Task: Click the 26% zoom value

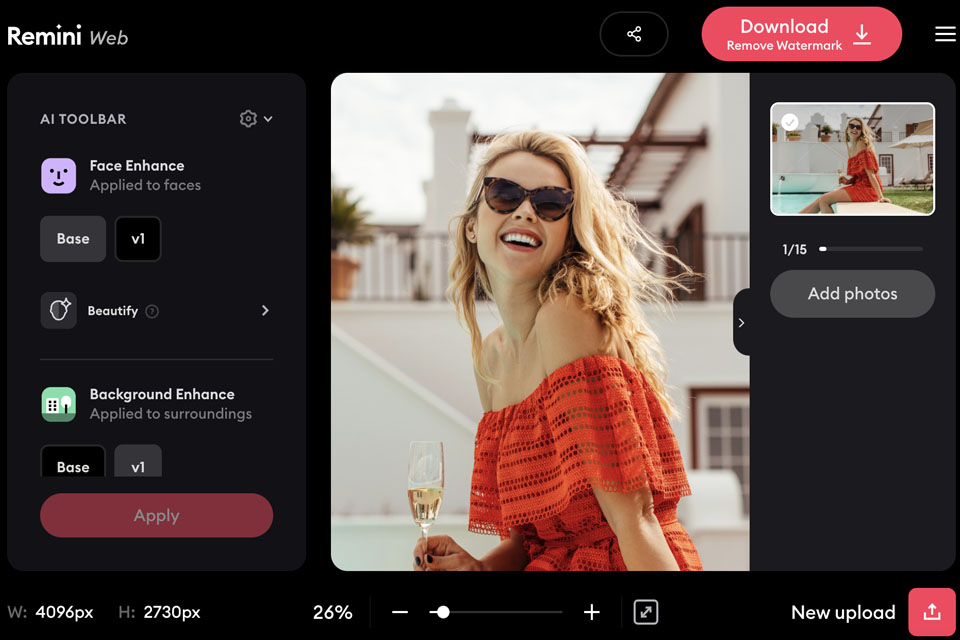Action: click(332, 612)
